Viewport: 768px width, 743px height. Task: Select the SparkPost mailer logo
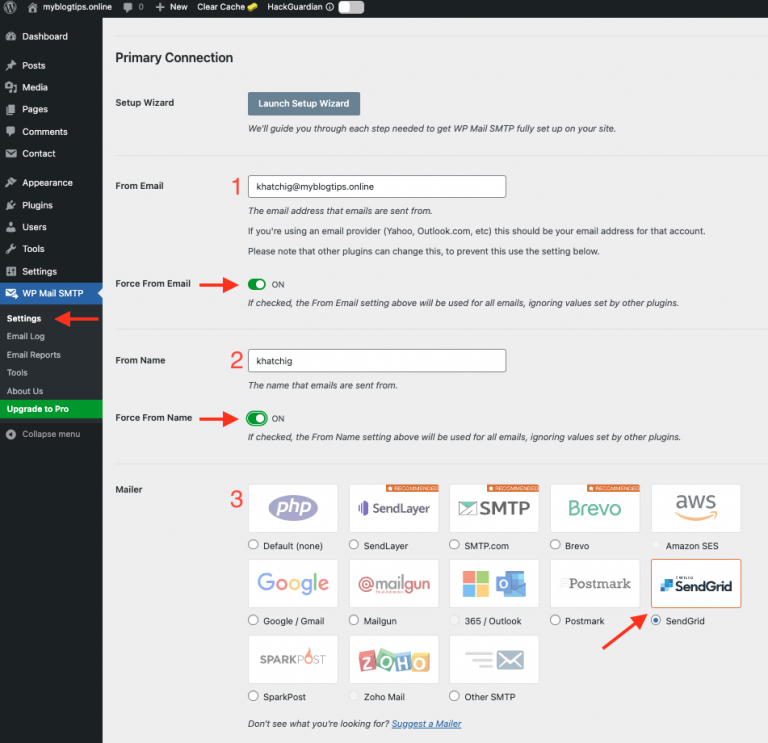coord(293,659)
